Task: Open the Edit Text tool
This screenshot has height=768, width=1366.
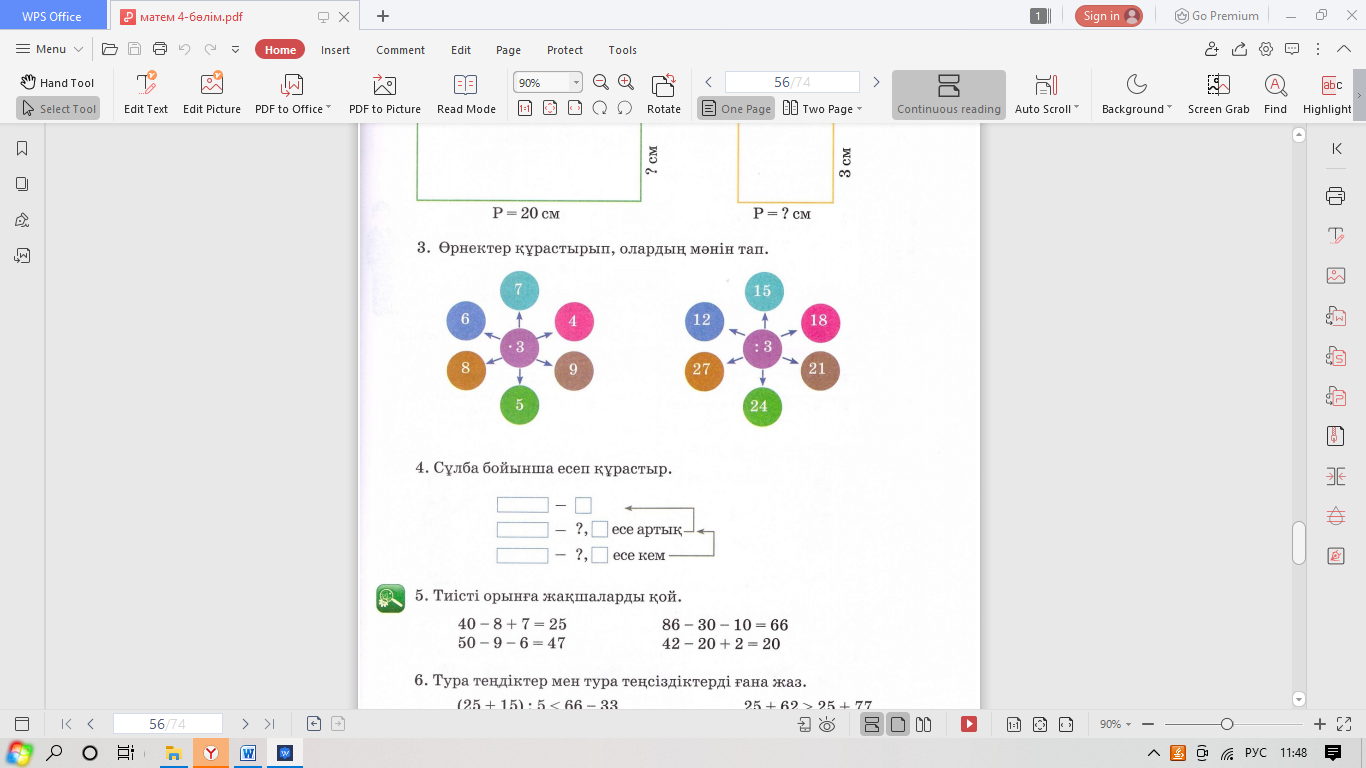Action: [146, 94]
